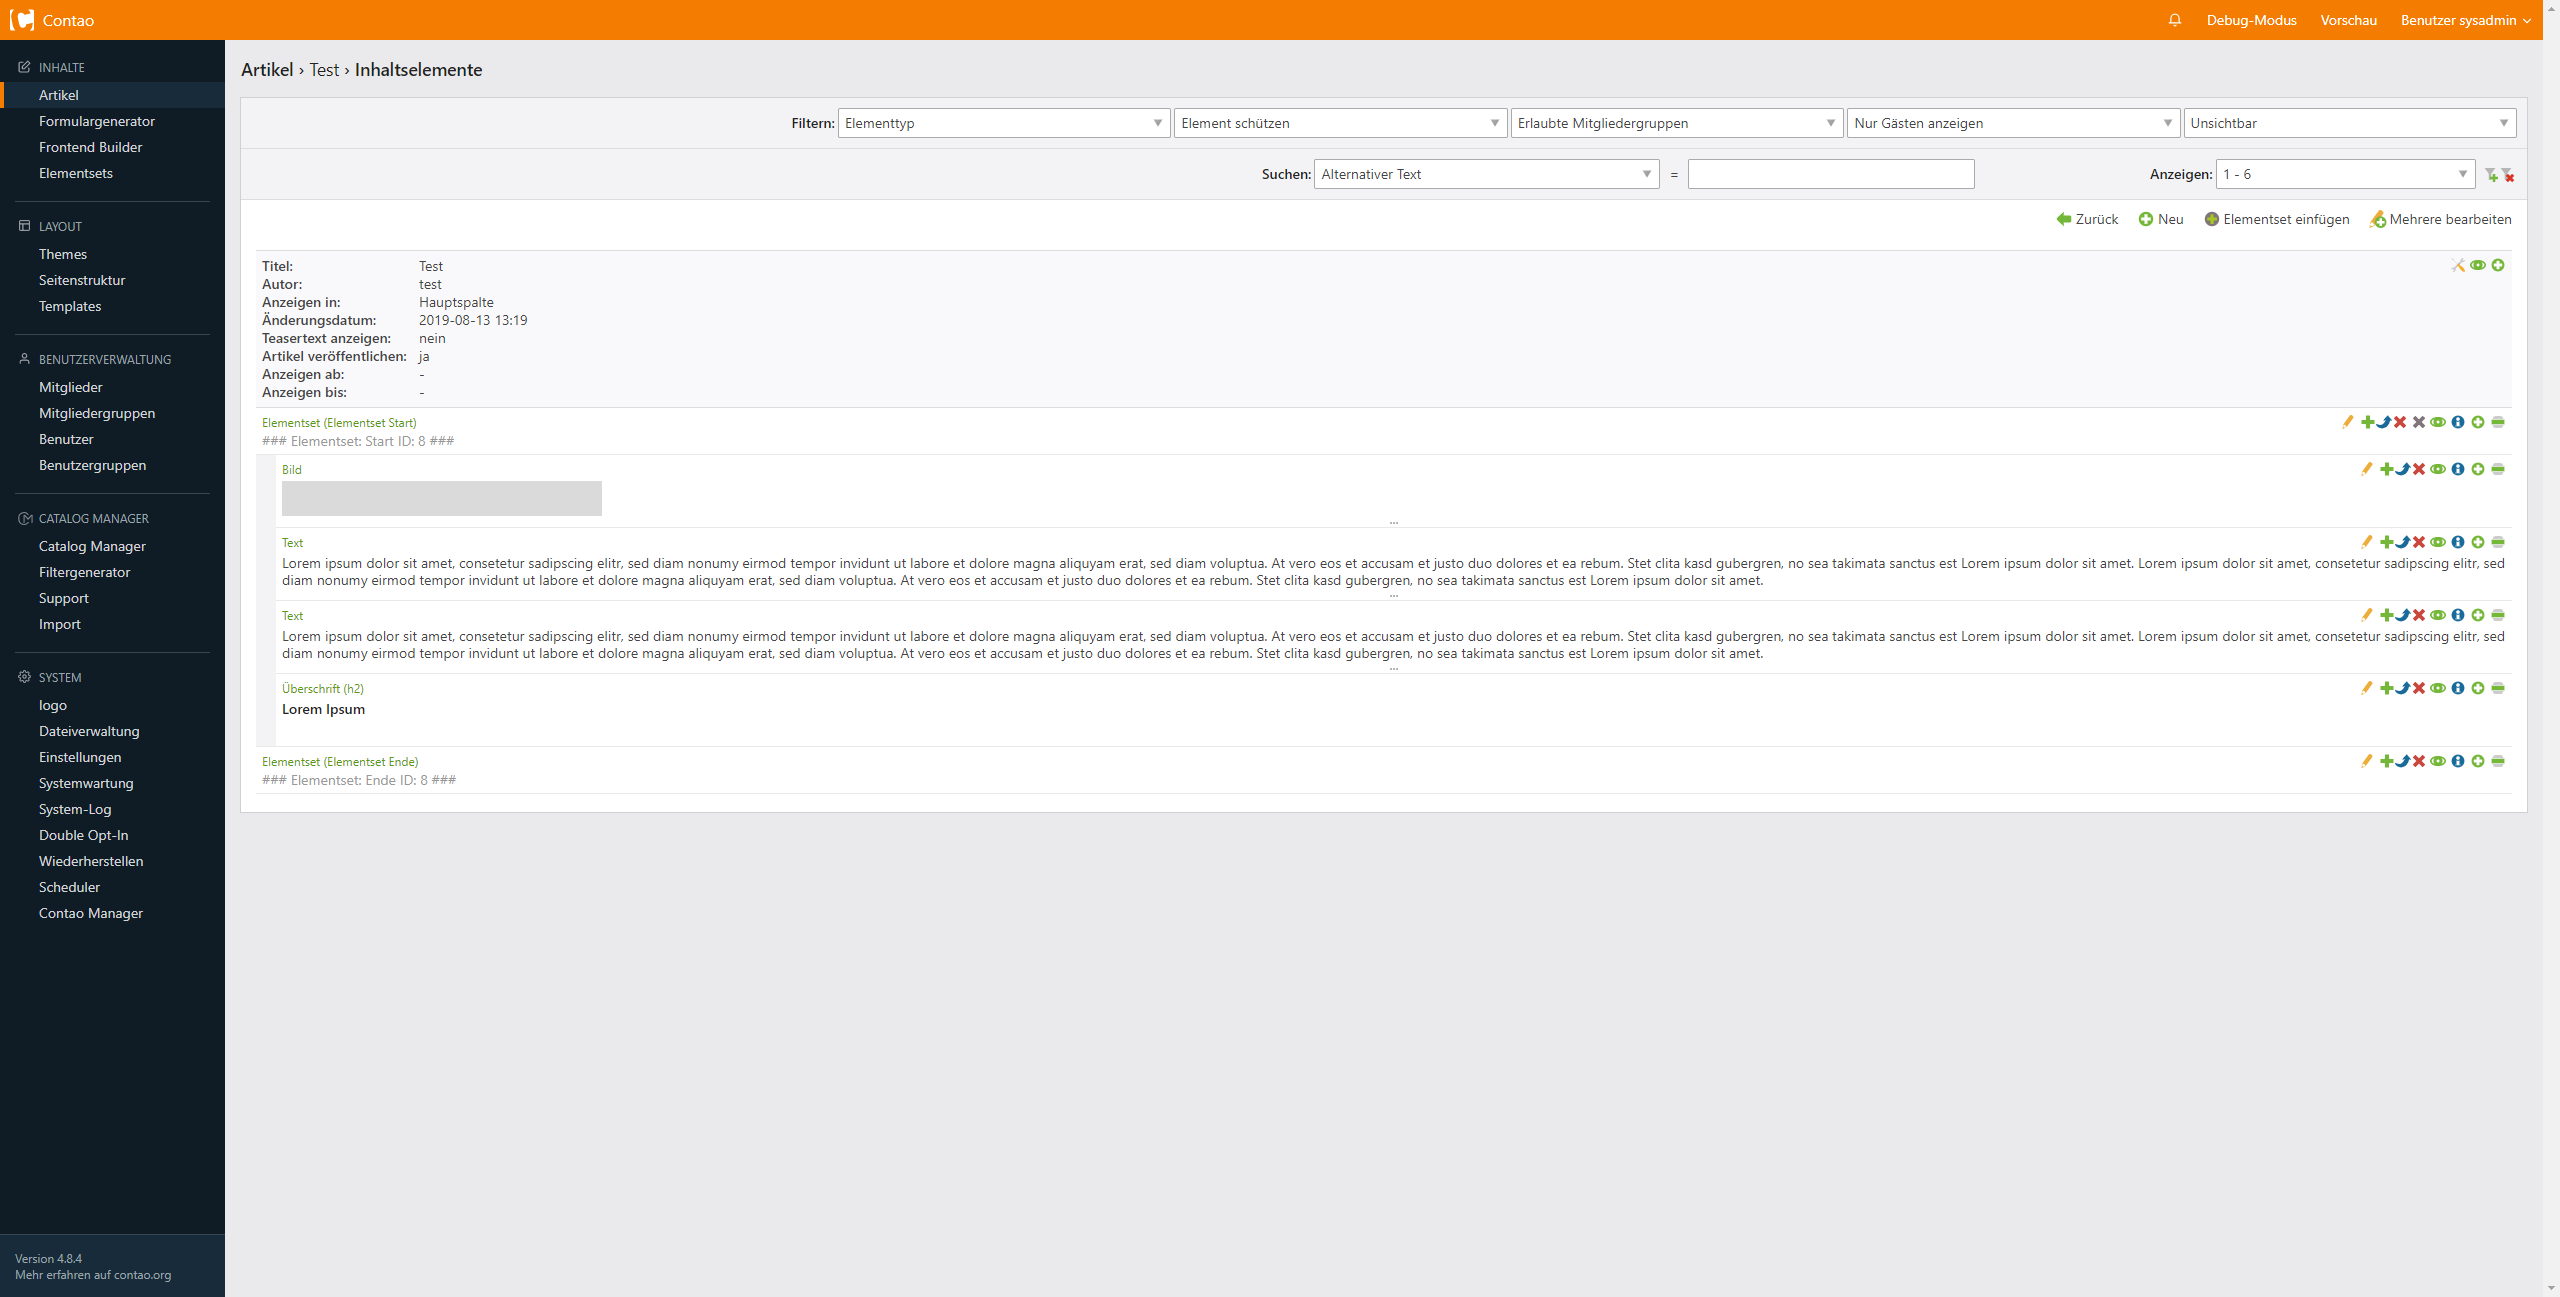Click the blue move arrow icon on the Elementset Ende row

click(x=2403, y=761)
